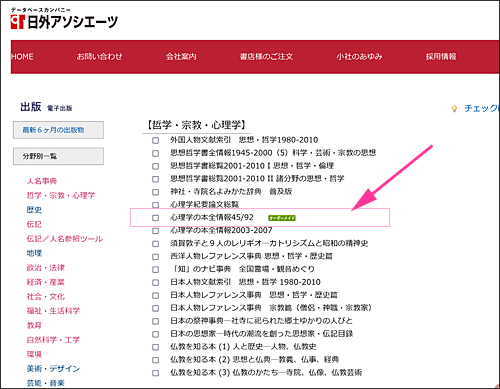Click the 出版 section heading
The width and height of the screenshot is (500, 389).
pos(31,107)
